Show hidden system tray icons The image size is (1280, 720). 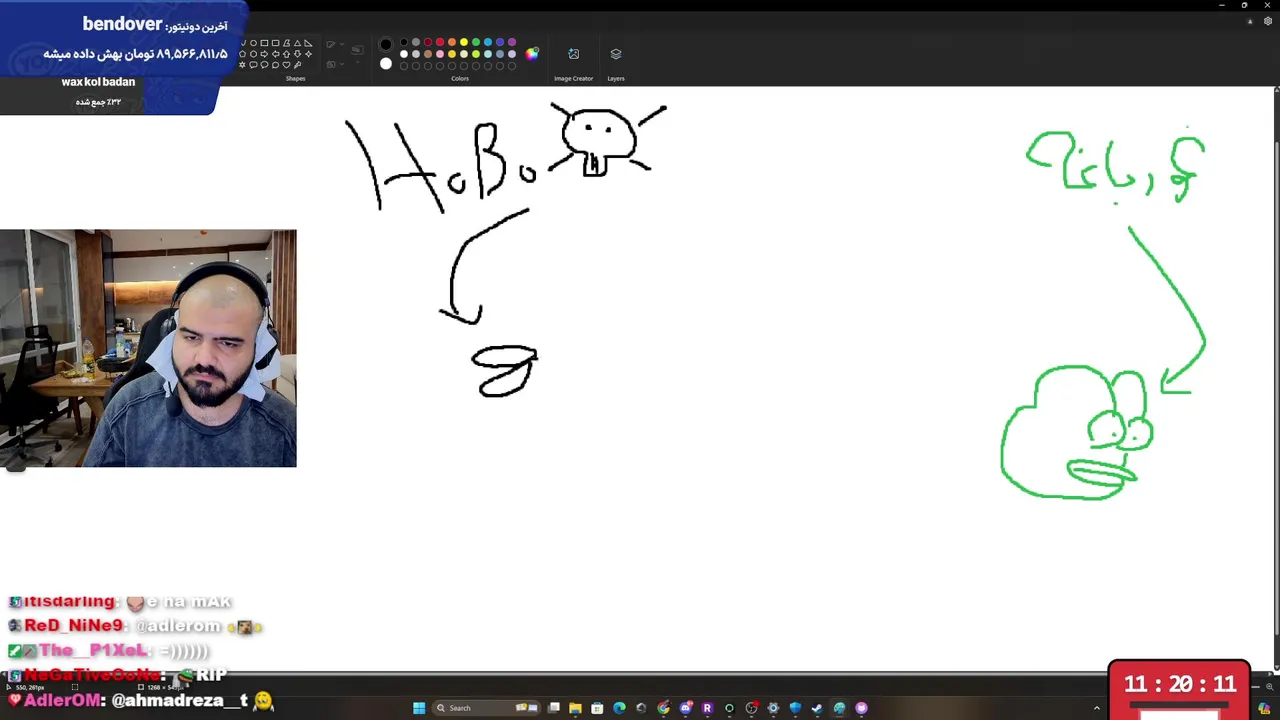coord(1097,708)
